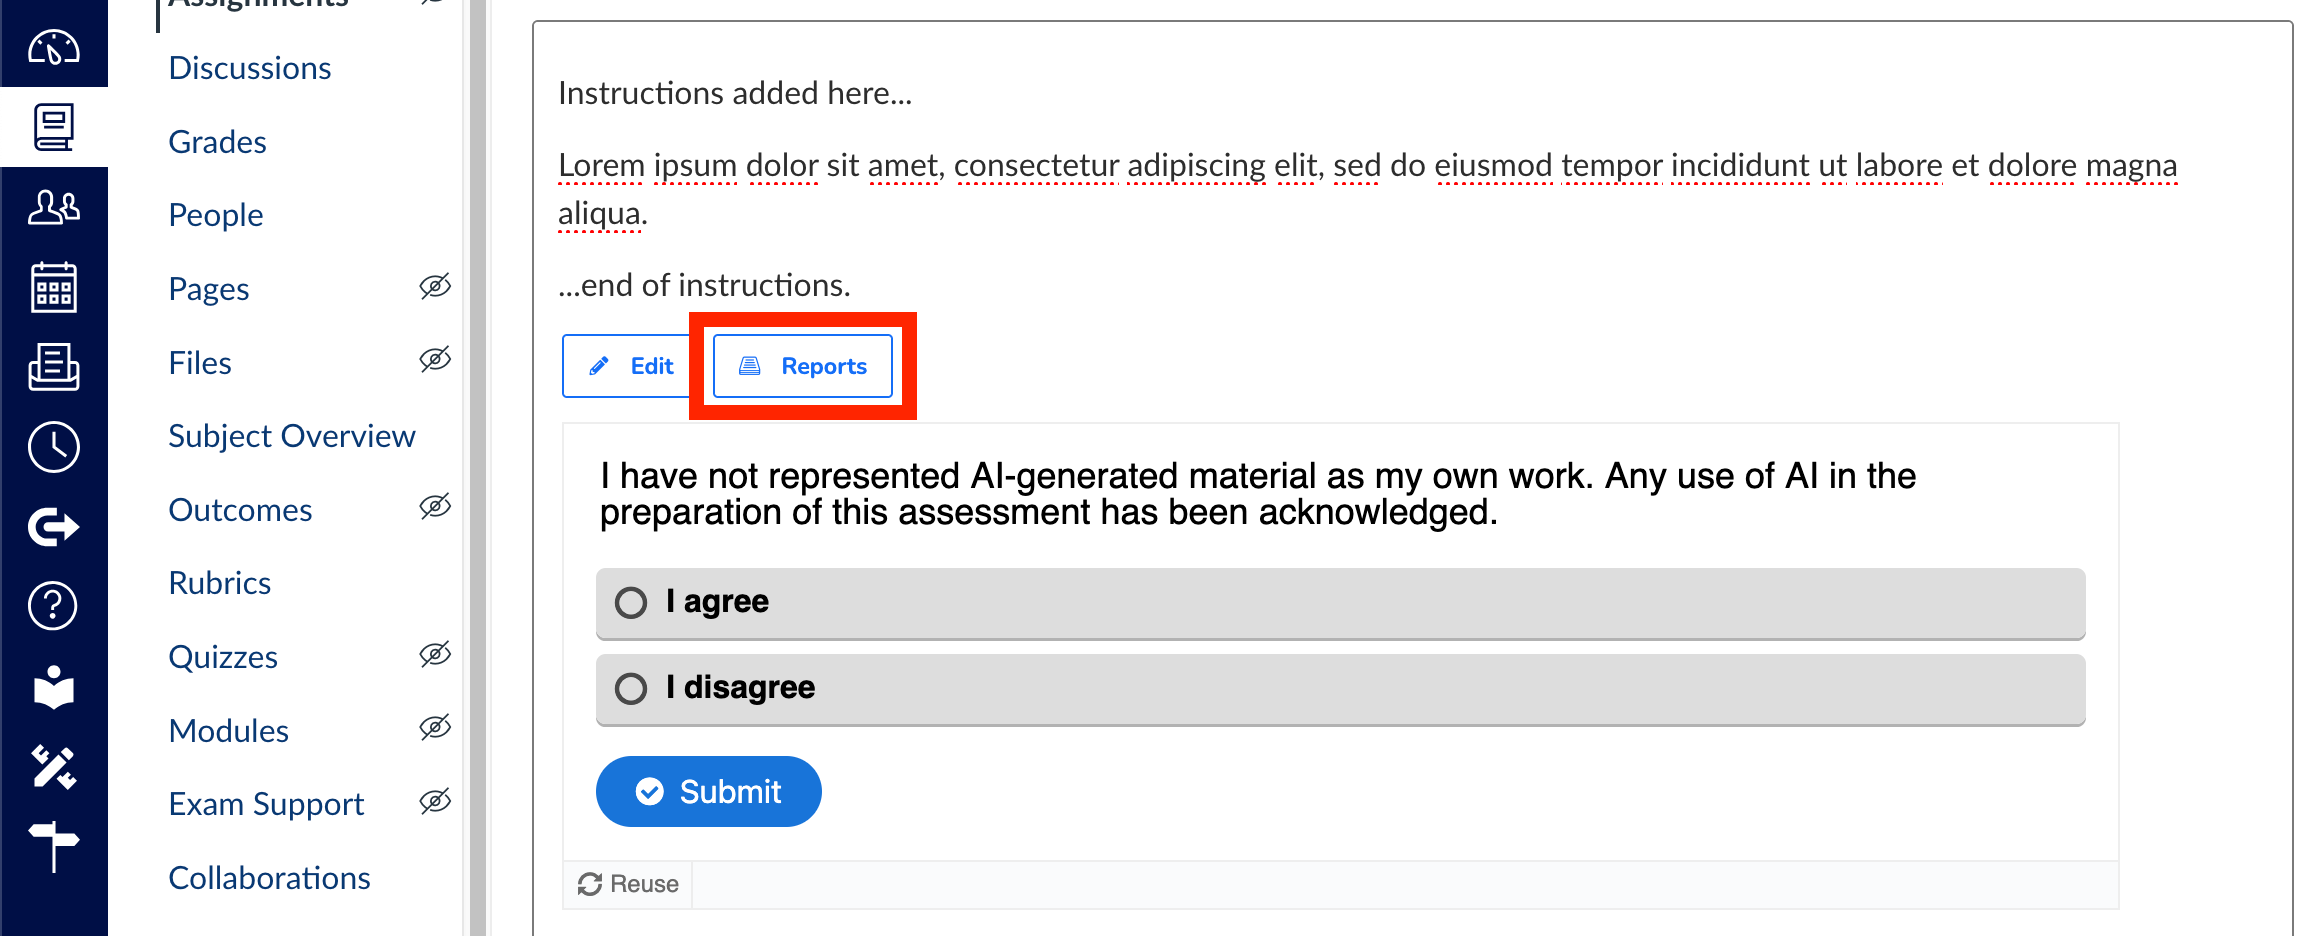This screenshot has height=936, width=2304.
Task: Submit the AI declaration response
Action: [x=709, y=792]
